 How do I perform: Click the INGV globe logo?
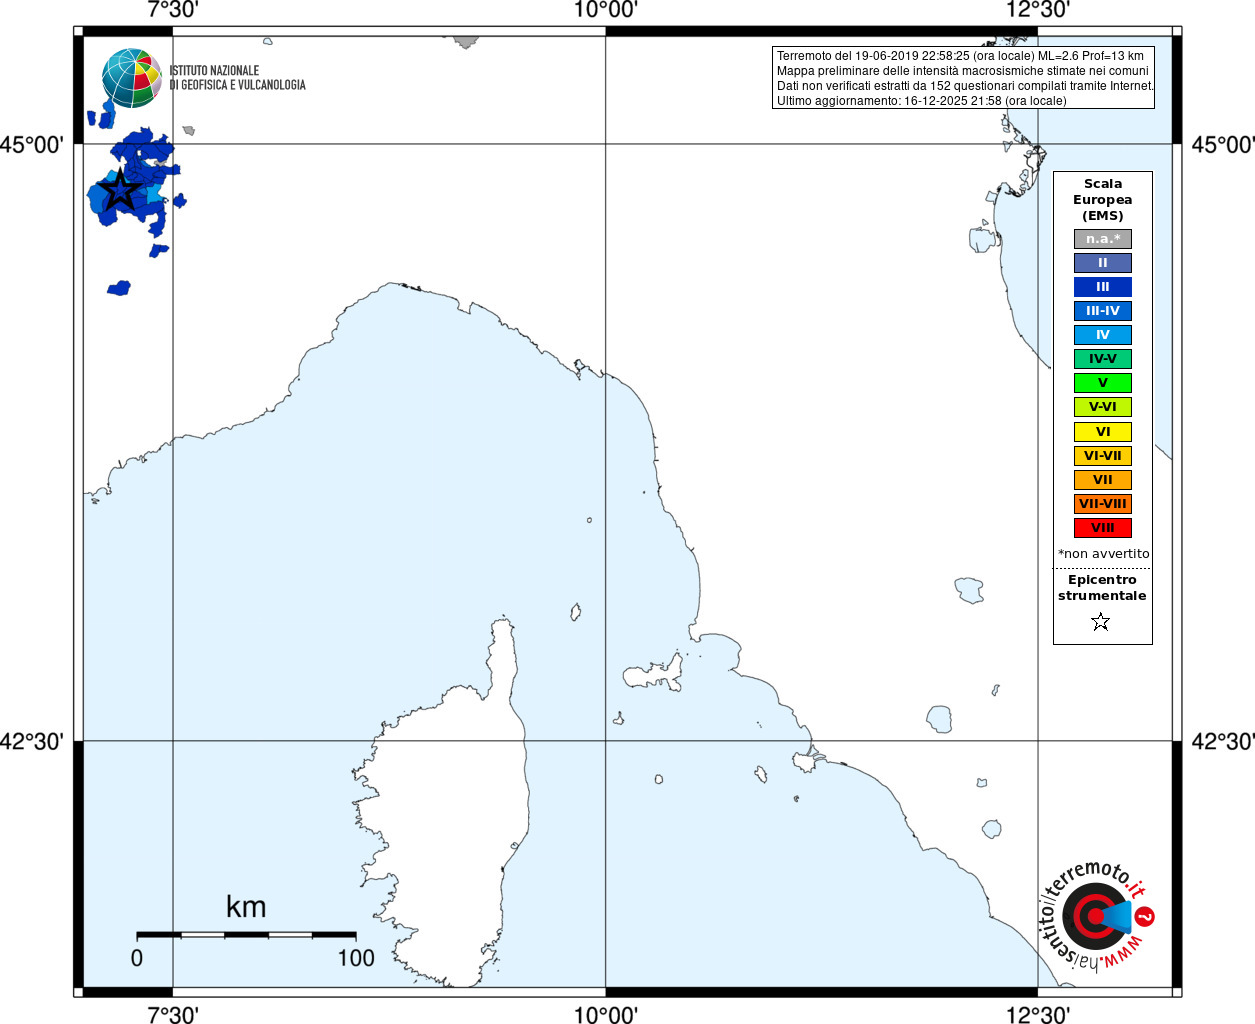132,78
